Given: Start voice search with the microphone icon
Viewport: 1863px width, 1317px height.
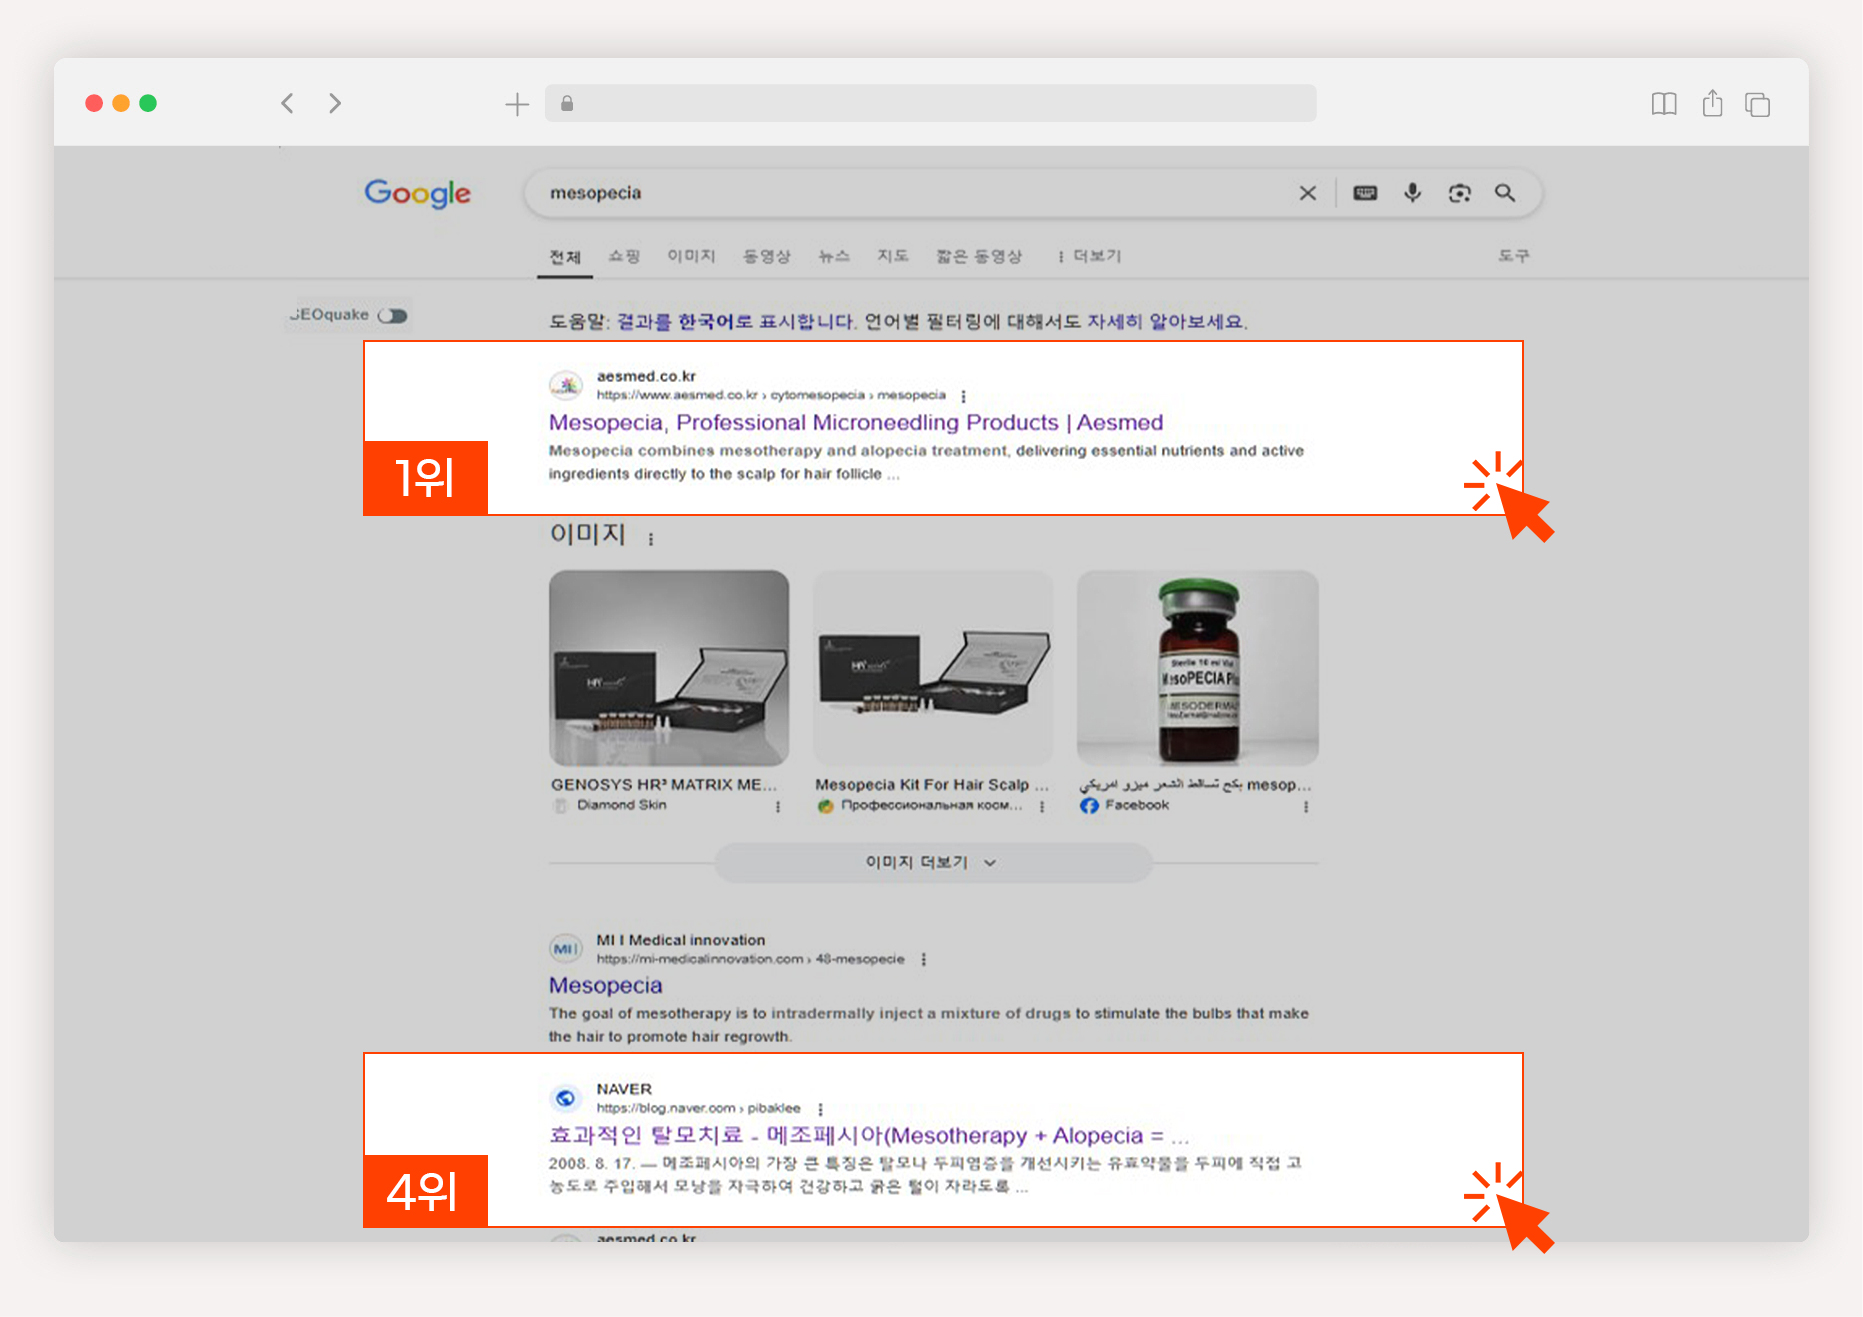Looking at the screenshot, I should 1412,193.
